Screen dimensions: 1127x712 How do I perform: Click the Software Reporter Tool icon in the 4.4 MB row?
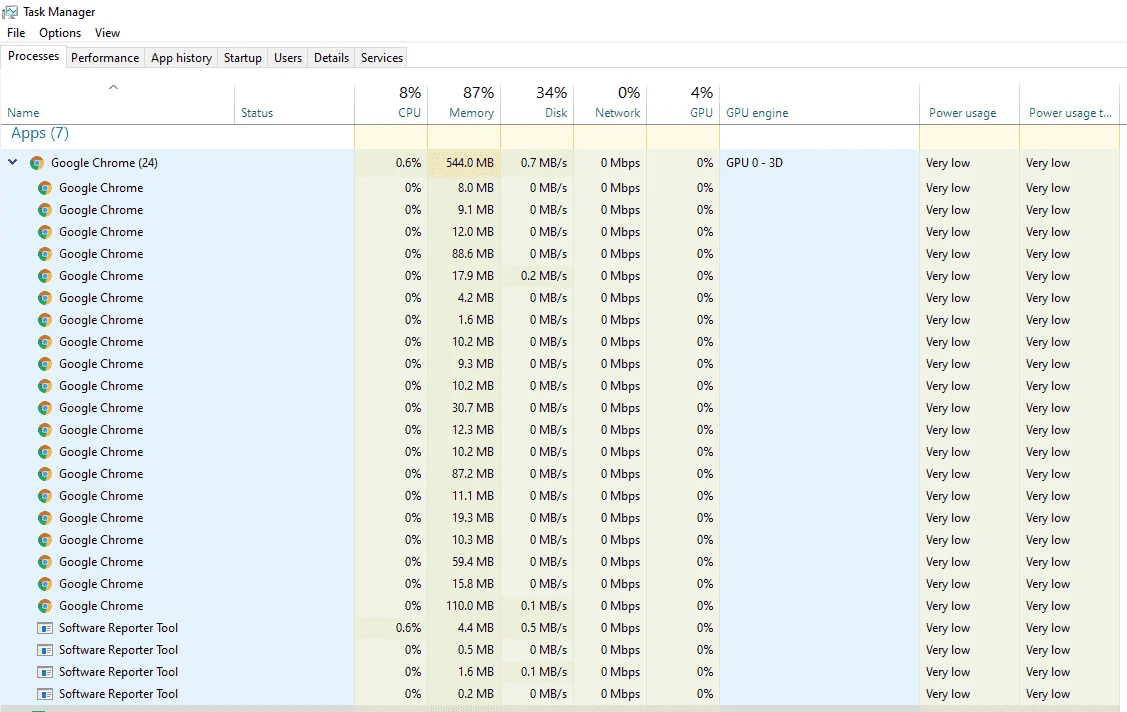(x=45, y=629)
